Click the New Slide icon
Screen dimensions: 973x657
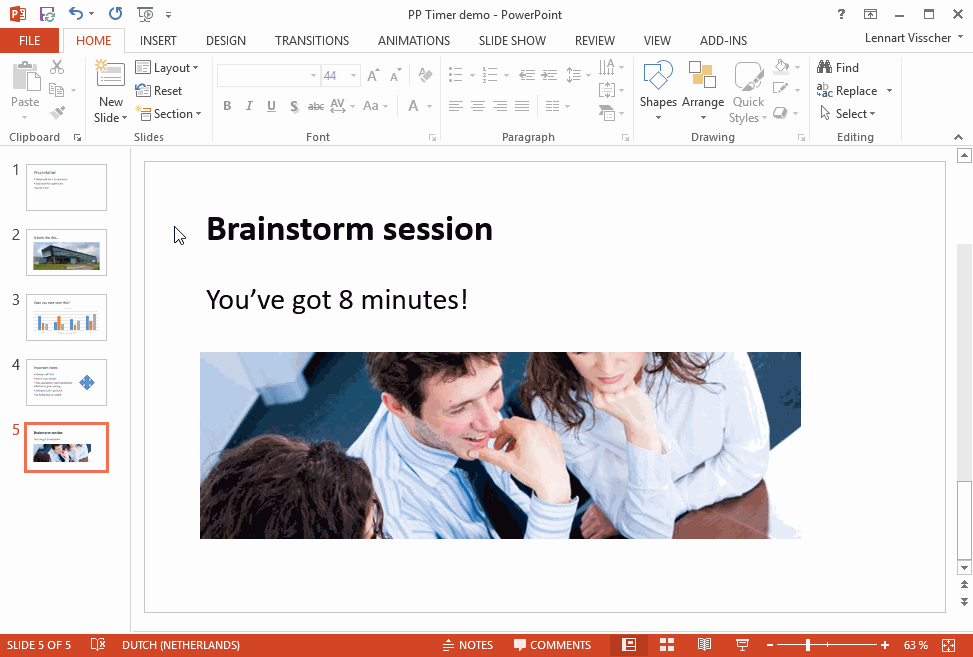(x=110, y=74)
